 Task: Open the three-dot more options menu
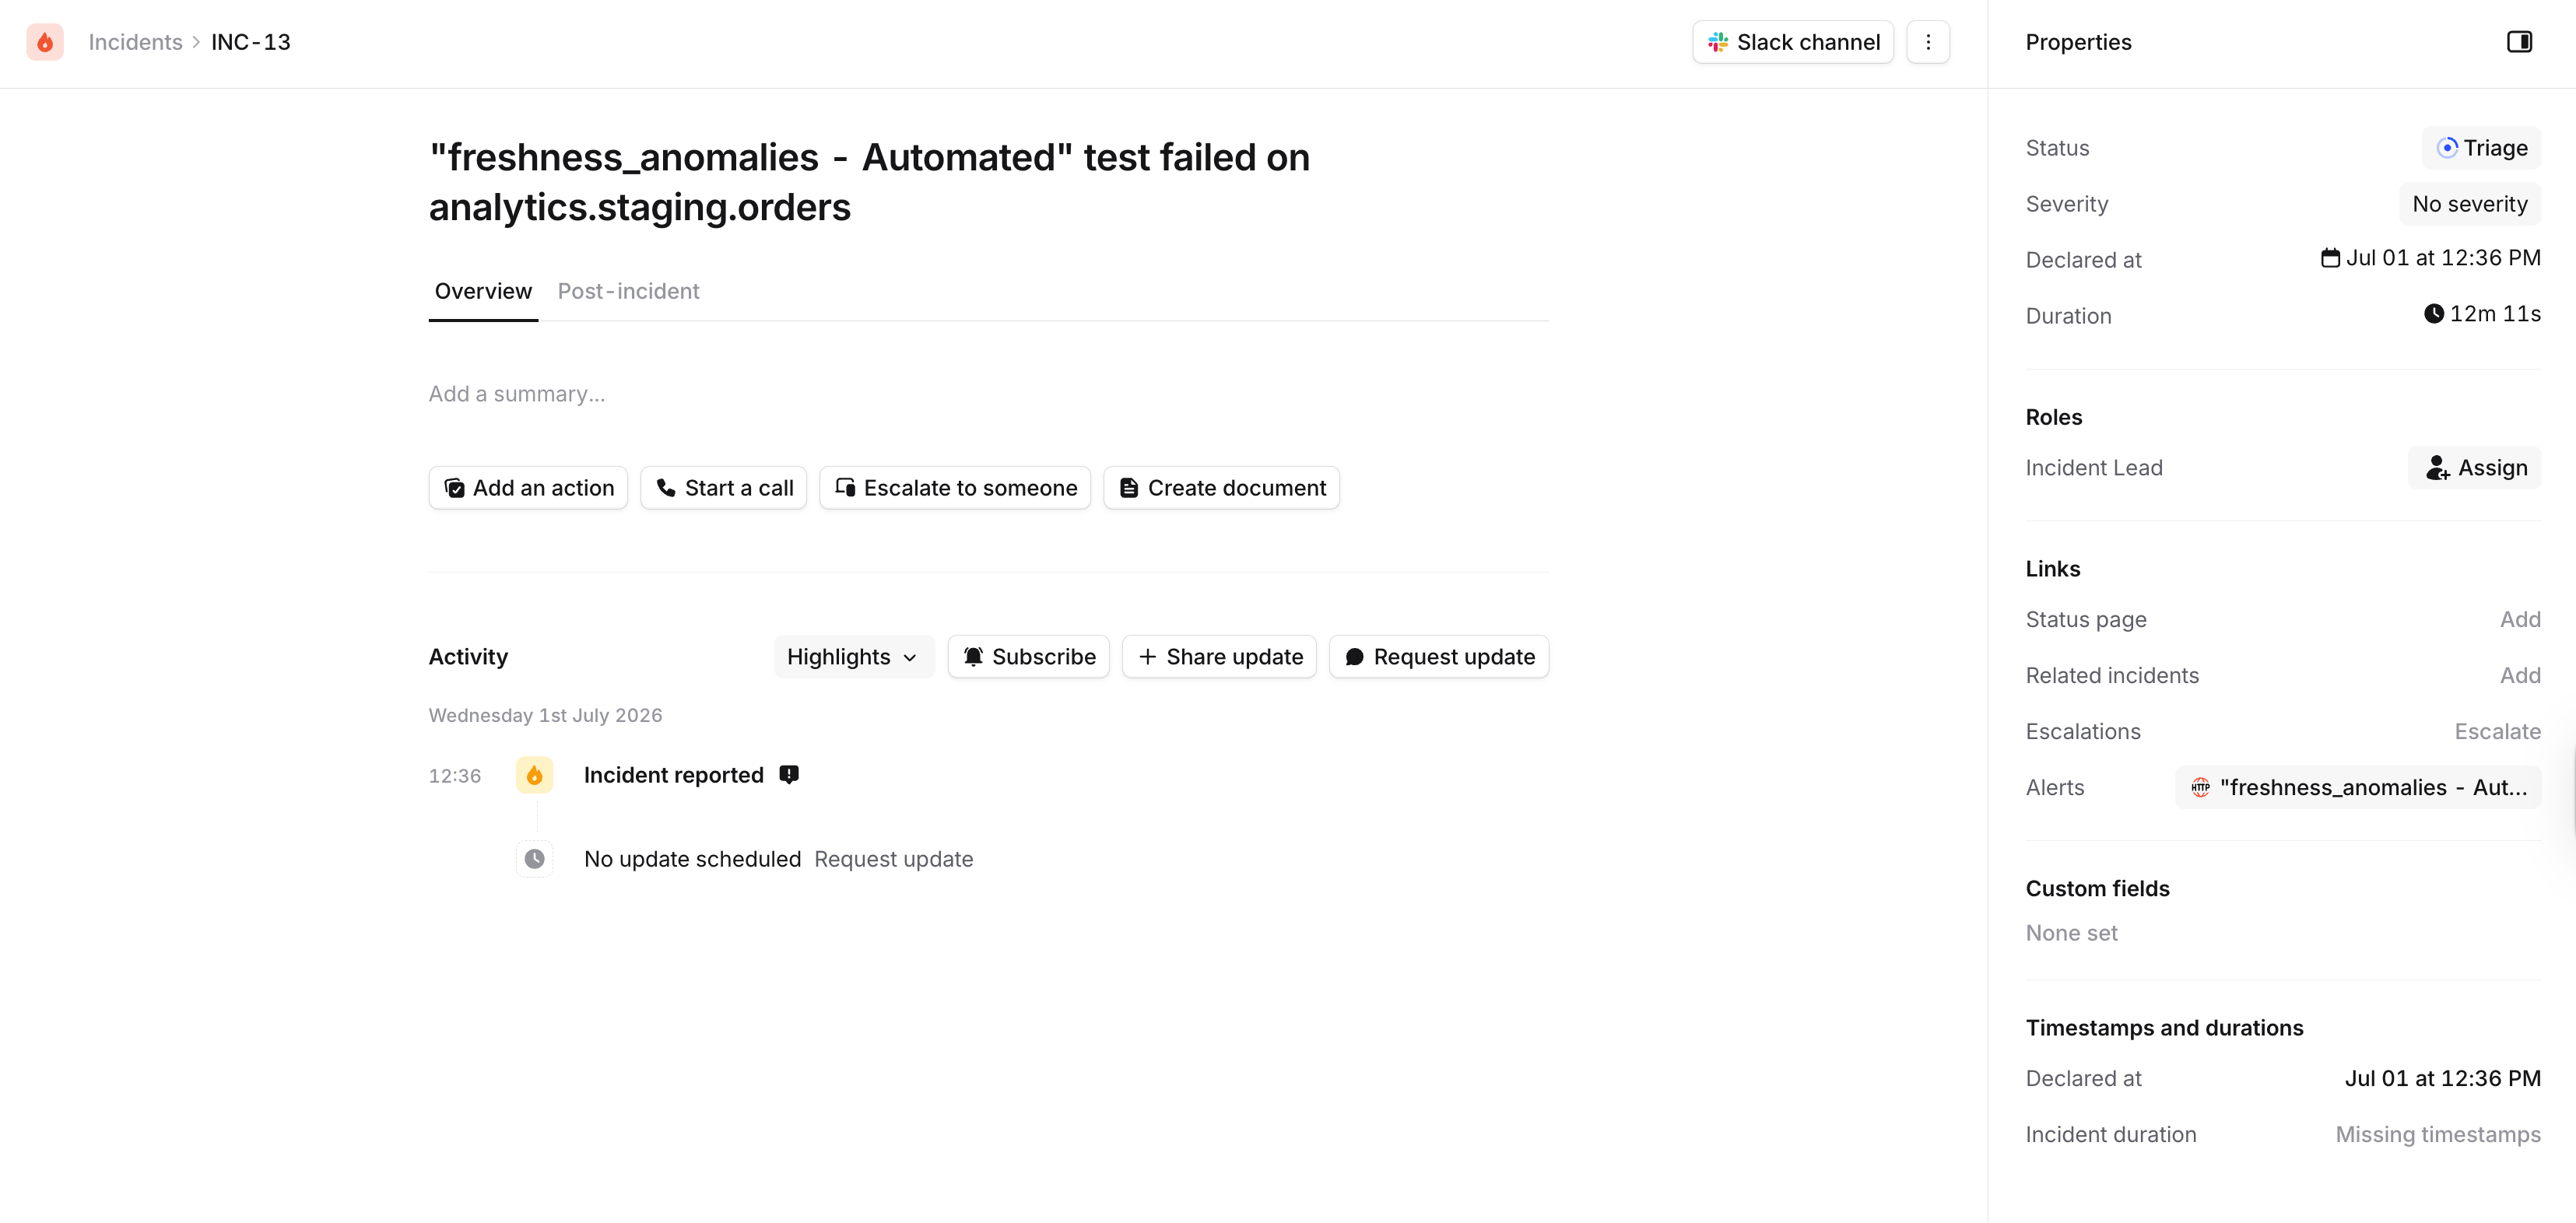(1928, 42)
